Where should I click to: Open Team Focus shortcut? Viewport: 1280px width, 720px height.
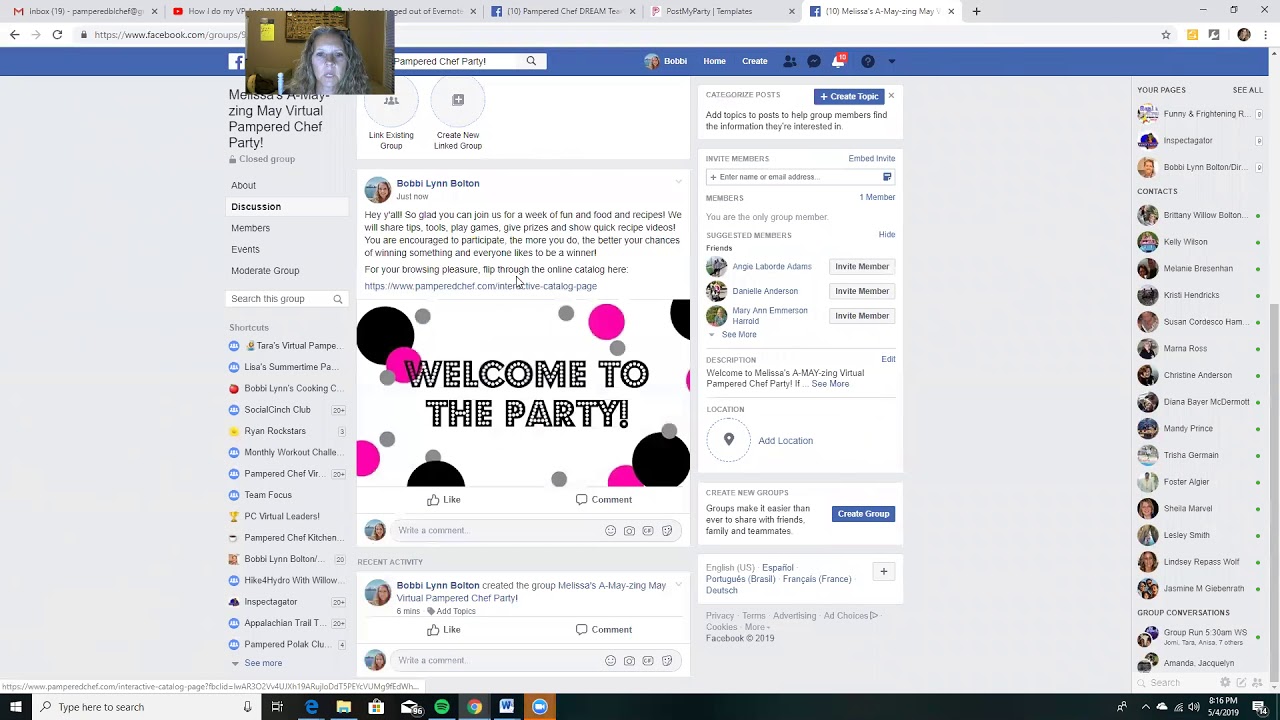268,495
